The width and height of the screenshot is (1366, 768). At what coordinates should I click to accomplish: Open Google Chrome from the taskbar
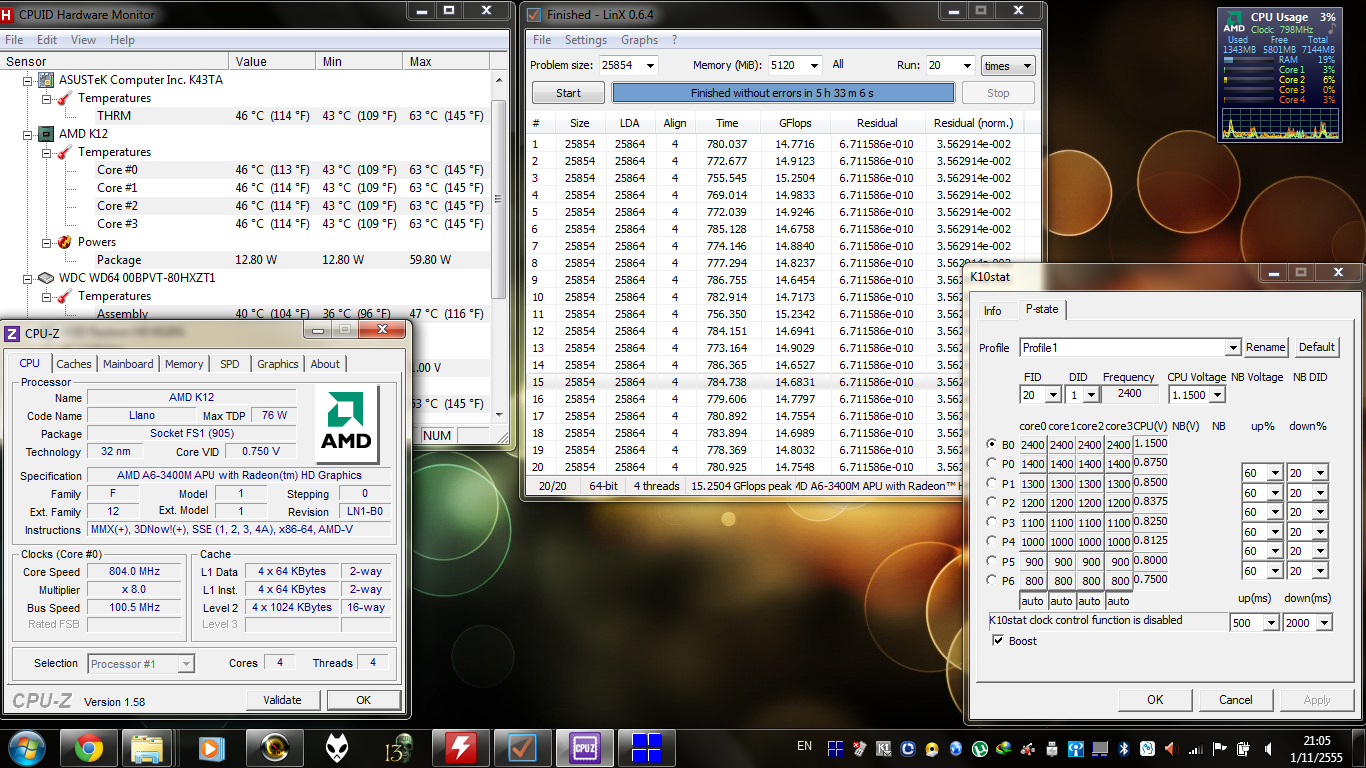(88, 747)
